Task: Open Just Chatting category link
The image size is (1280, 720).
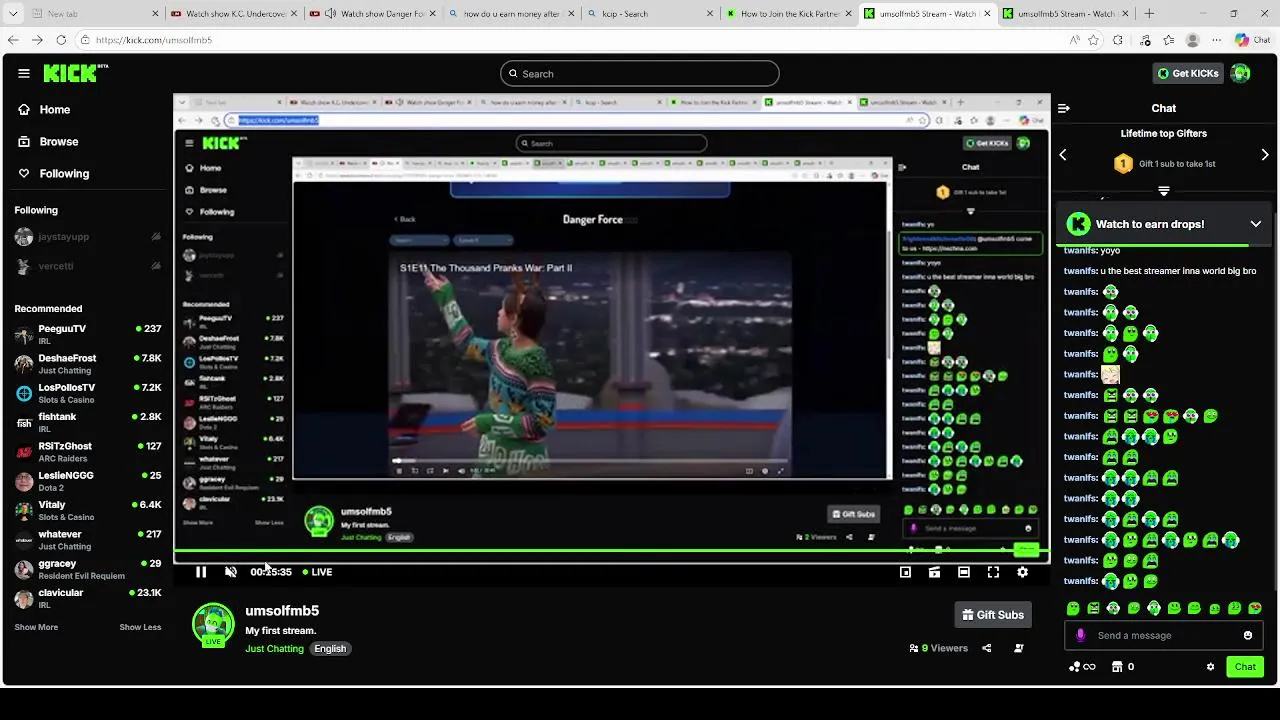Action: [274, 649]
